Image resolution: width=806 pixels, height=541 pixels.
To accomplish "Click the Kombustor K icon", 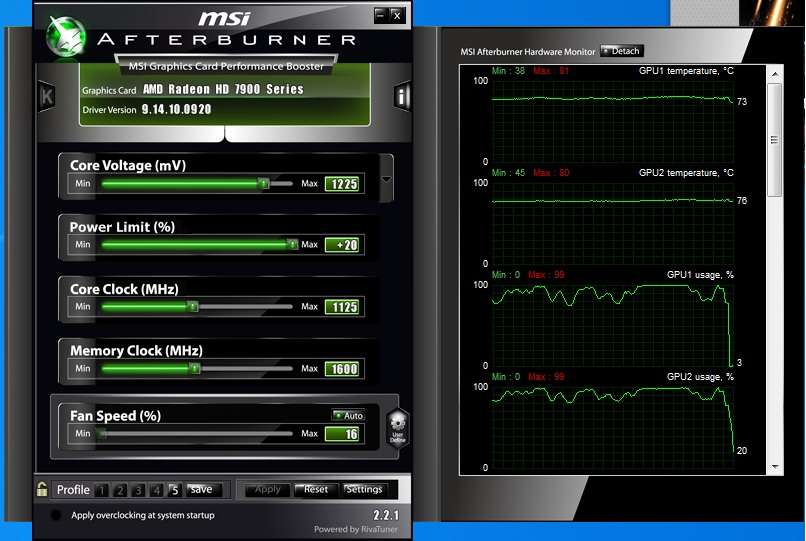I will (x=47, y=96).
